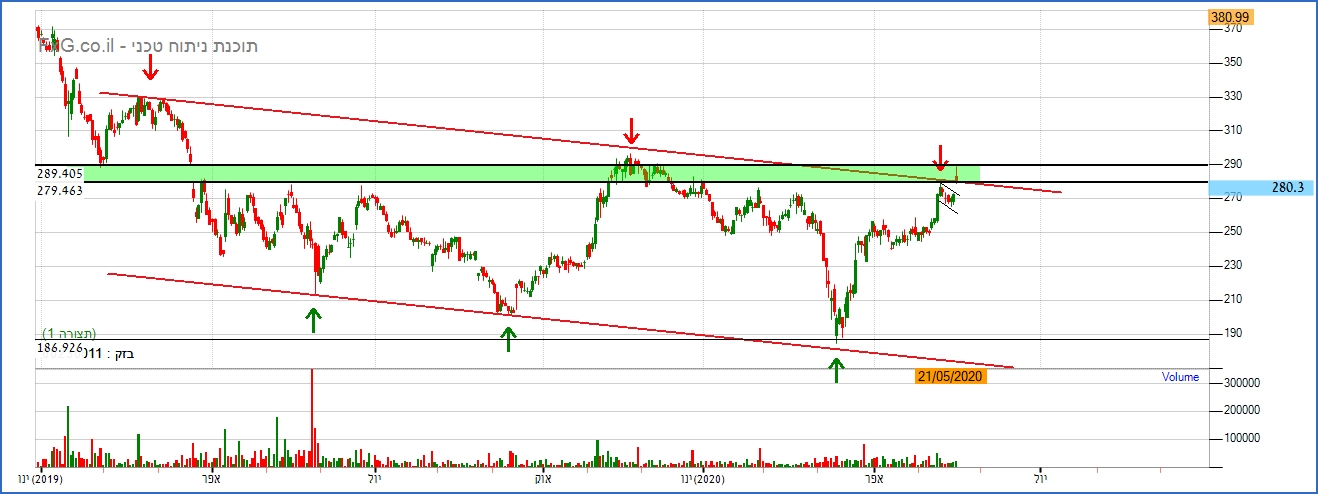Viewport: 1318px width, 494px height.
Task: Click the tallest red volume bar
Action: (312, 418)
